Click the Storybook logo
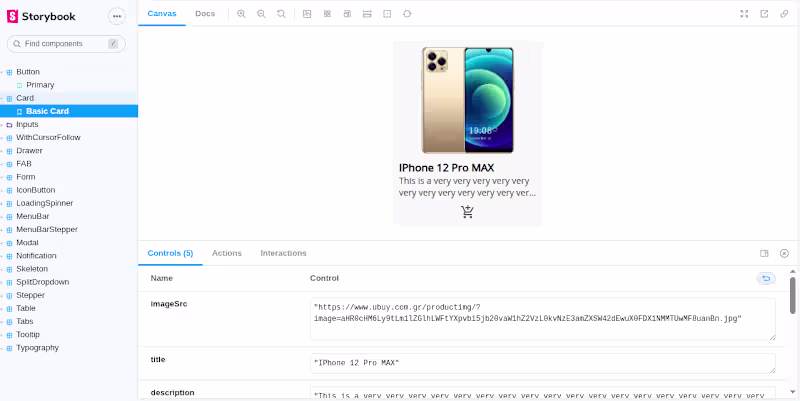The image size is (800, 401). [x=41, y=16]
